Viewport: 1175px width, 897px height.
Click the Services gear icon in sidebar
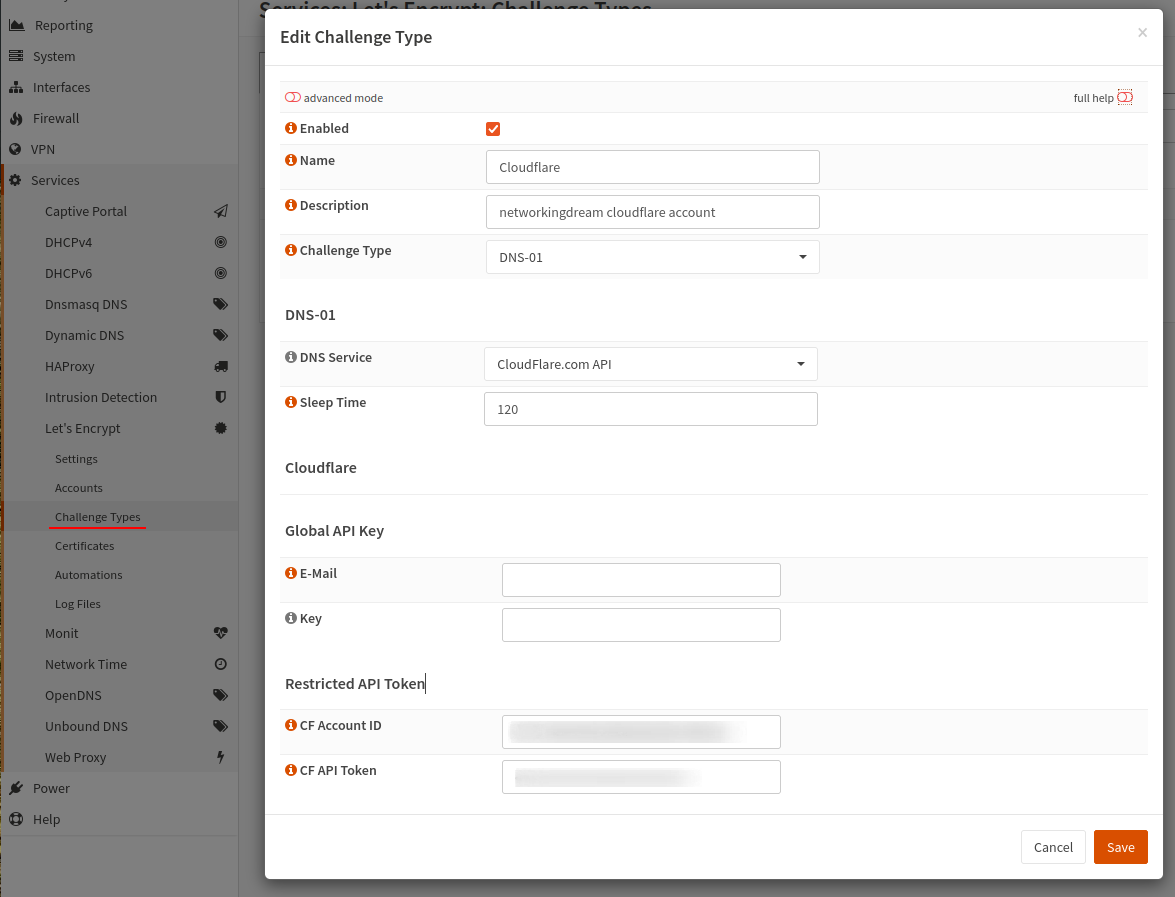pos(15,181)
